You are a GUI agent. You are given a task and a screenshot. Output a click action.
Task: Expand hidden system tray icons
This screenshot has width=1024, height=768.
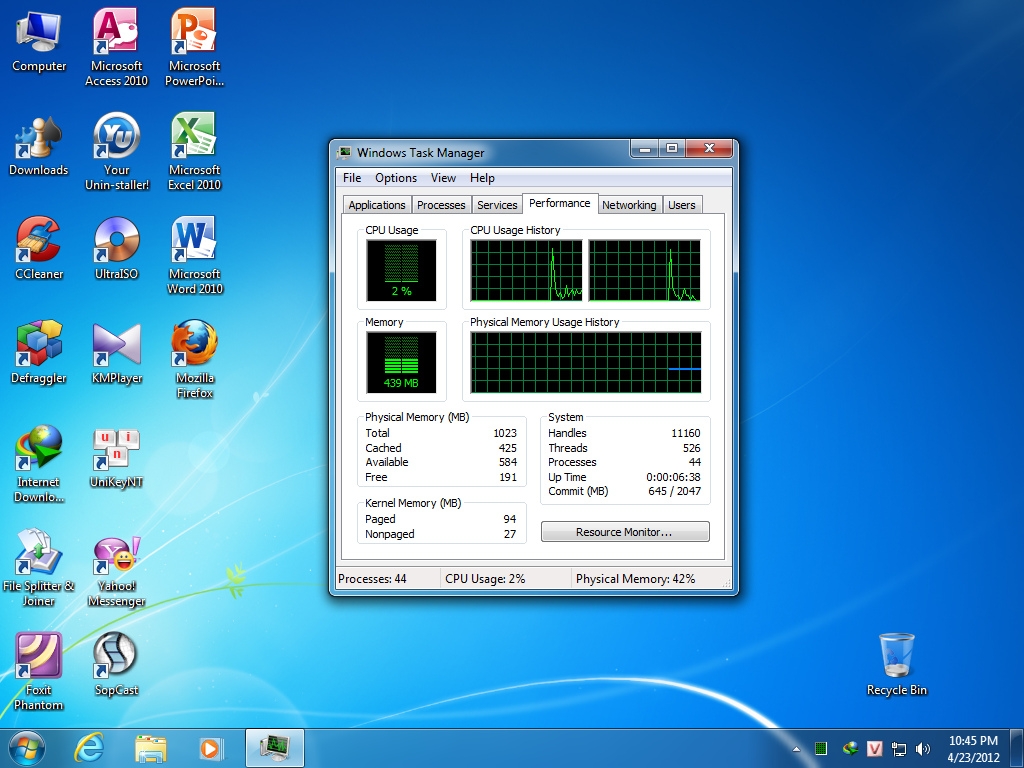point(796,747)
